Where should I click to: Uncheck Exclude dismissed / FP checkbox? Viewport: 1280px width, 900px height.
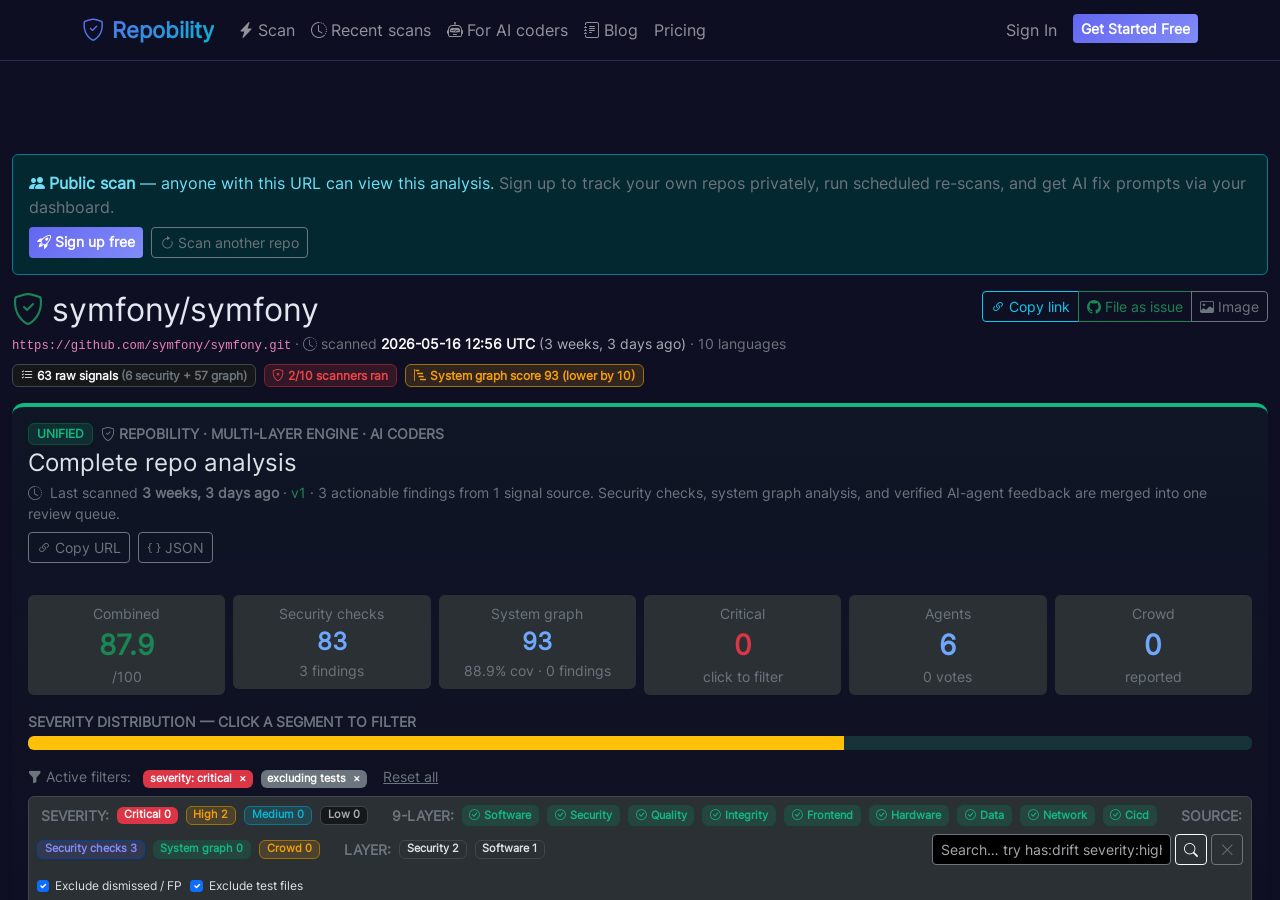point(43,886)
